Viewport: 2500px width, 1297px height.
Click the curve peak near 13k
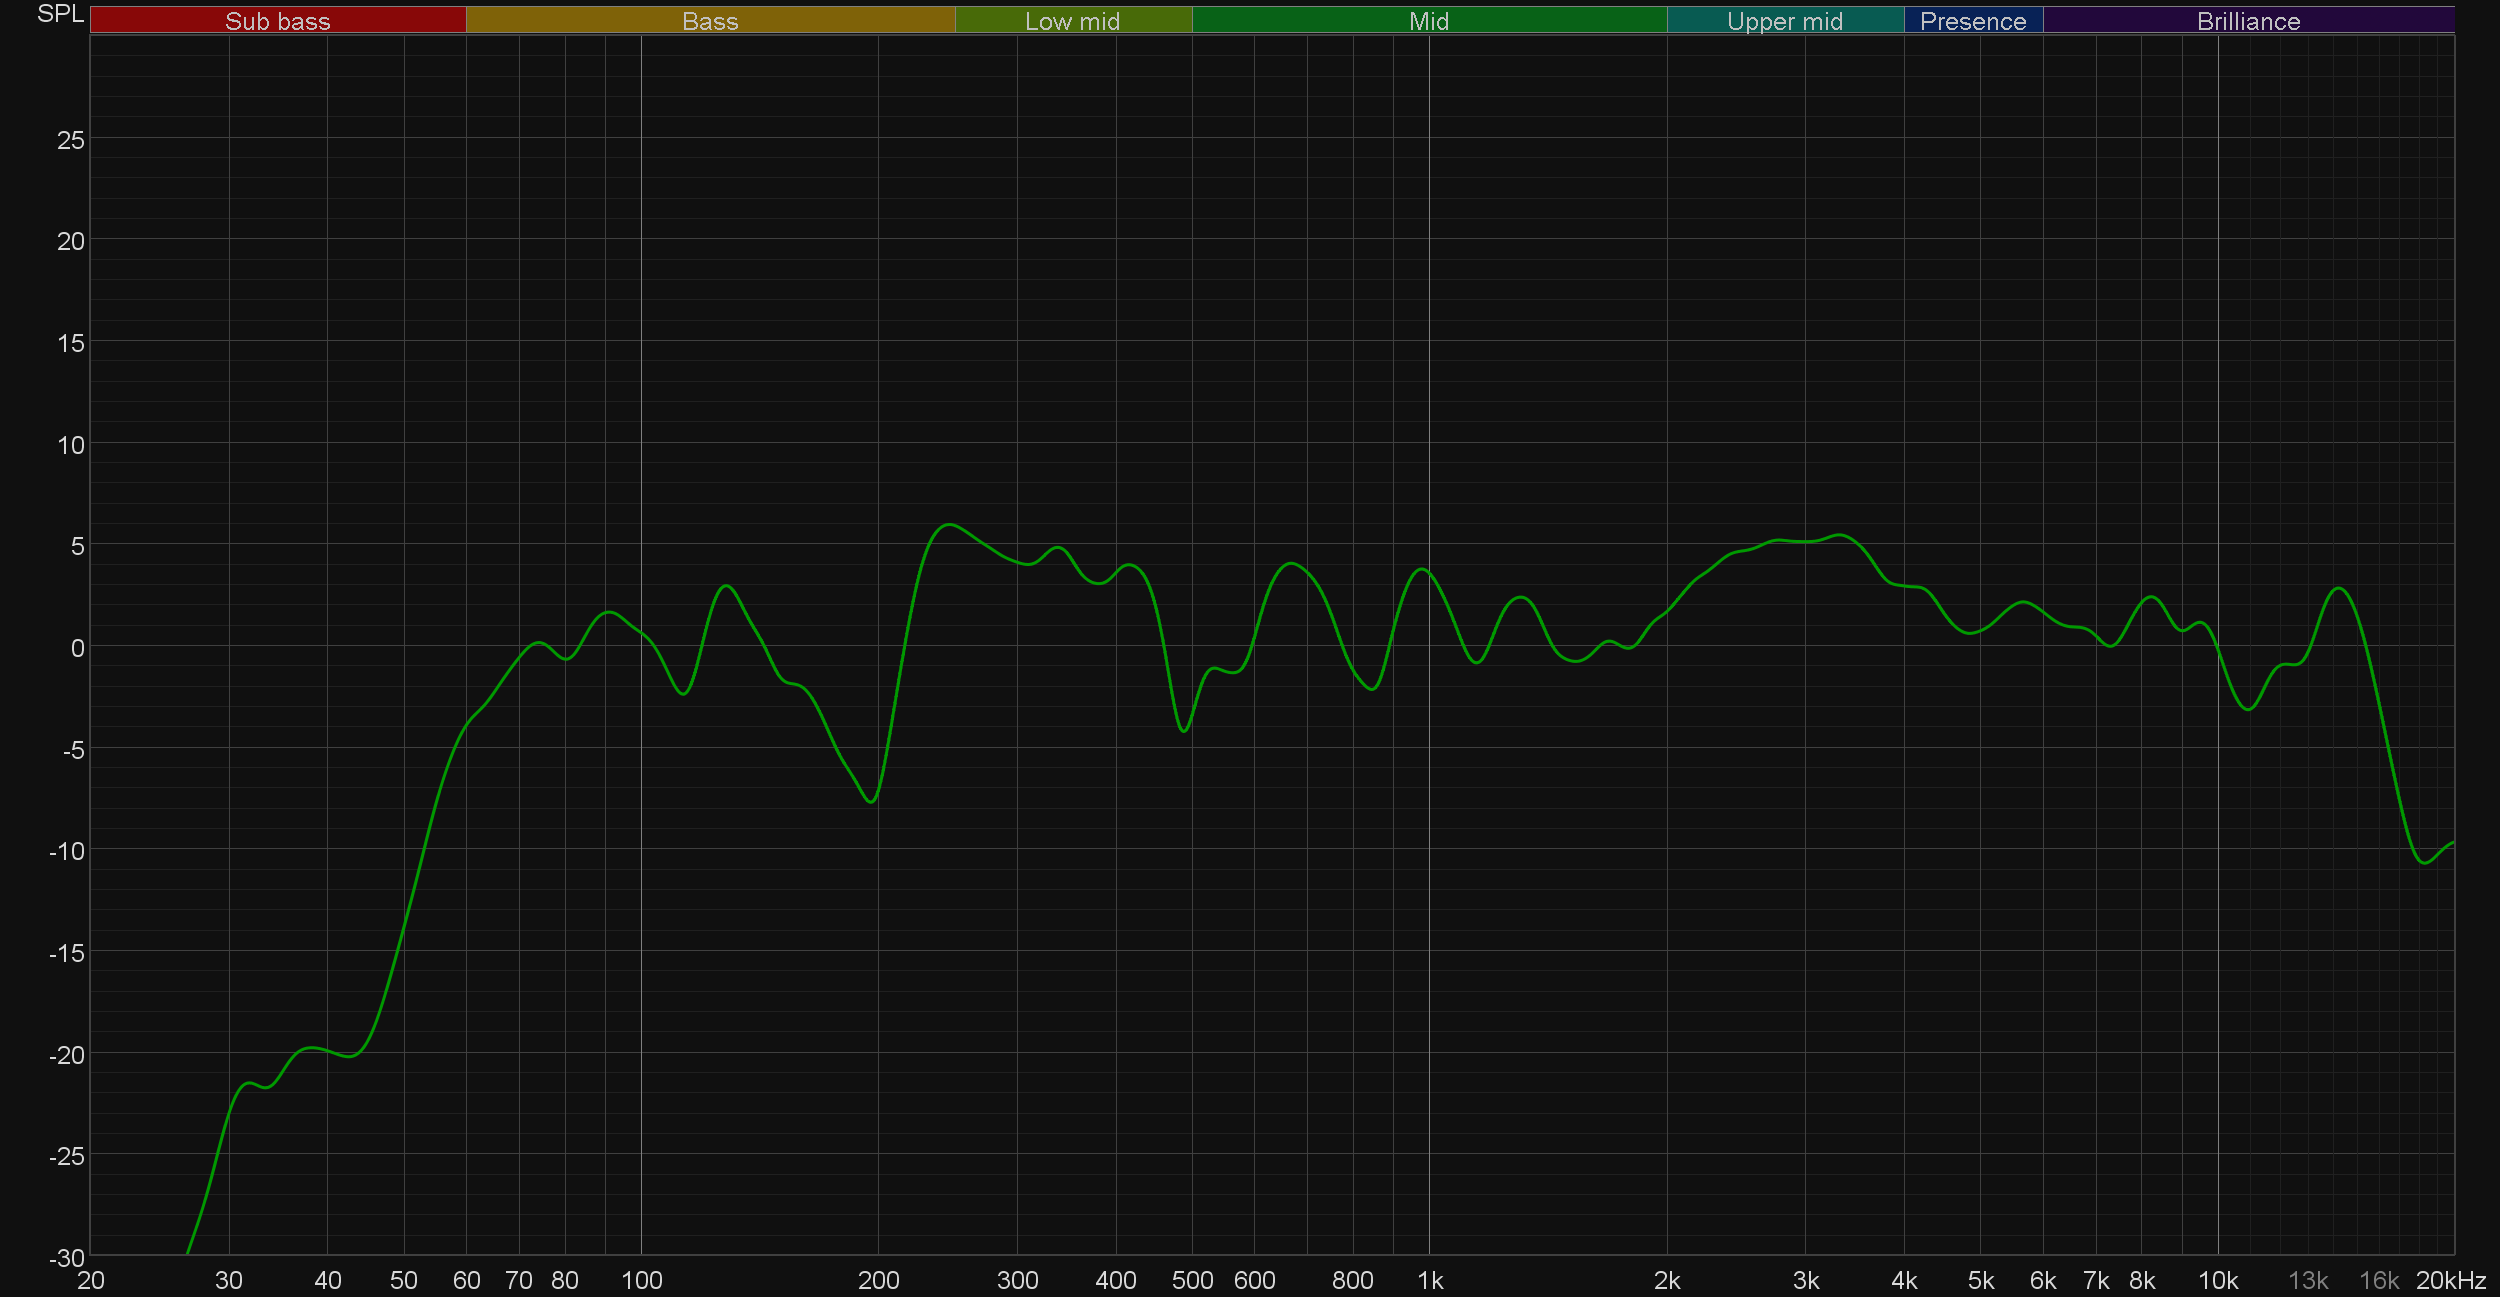click(x=2339, y=588)
